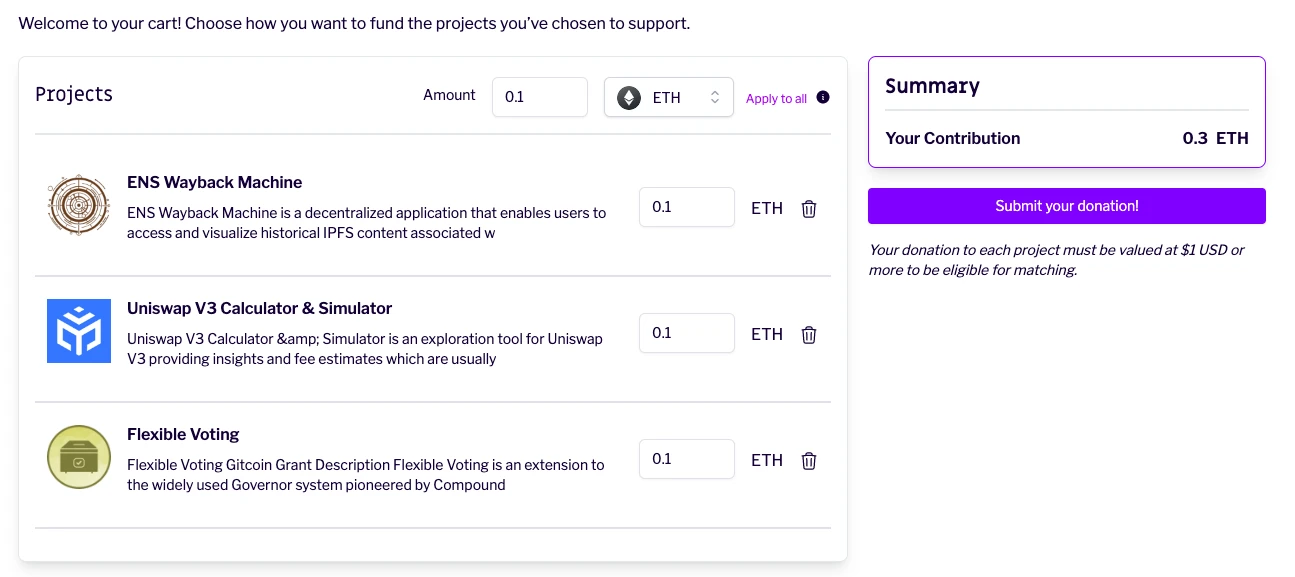Click Apply to all link

(x=776, y=98)
